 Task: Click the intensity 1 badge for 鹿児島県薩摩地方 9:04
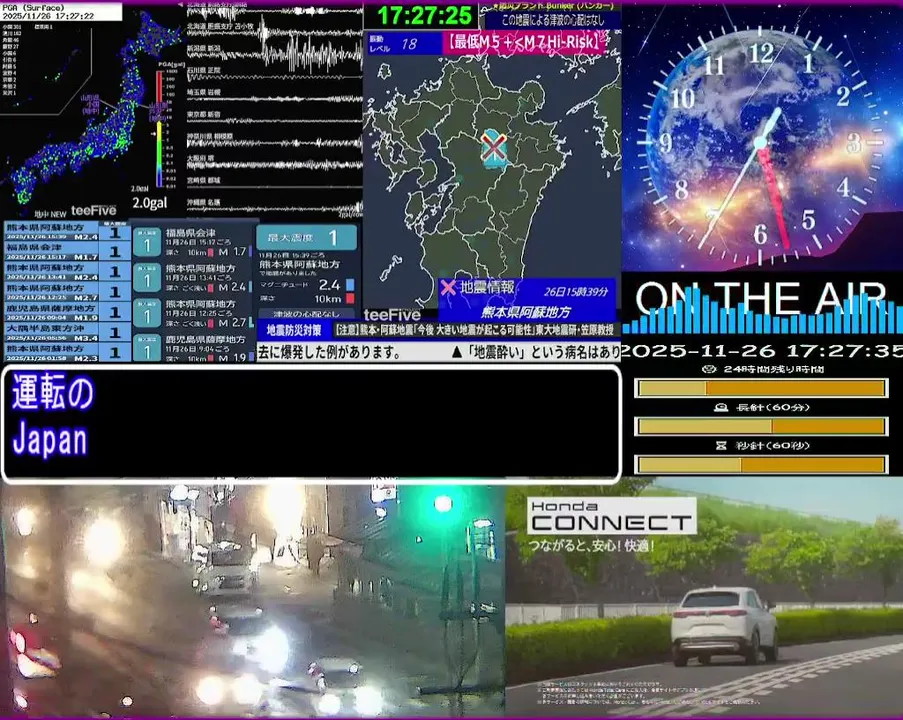pos(147,349)
